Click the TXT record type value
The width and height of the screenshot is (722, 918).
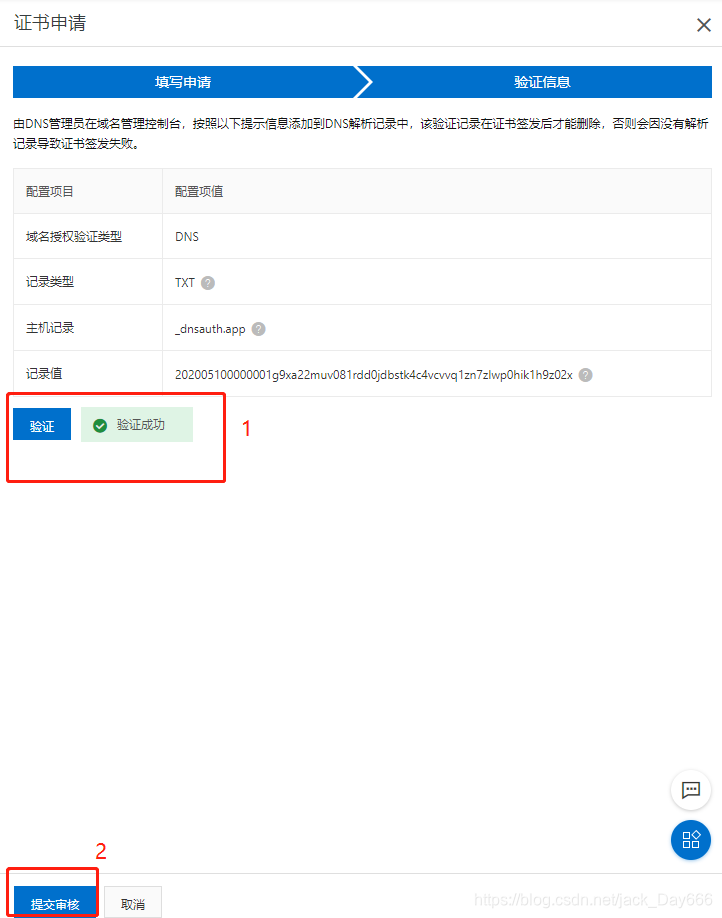(184, 283)
